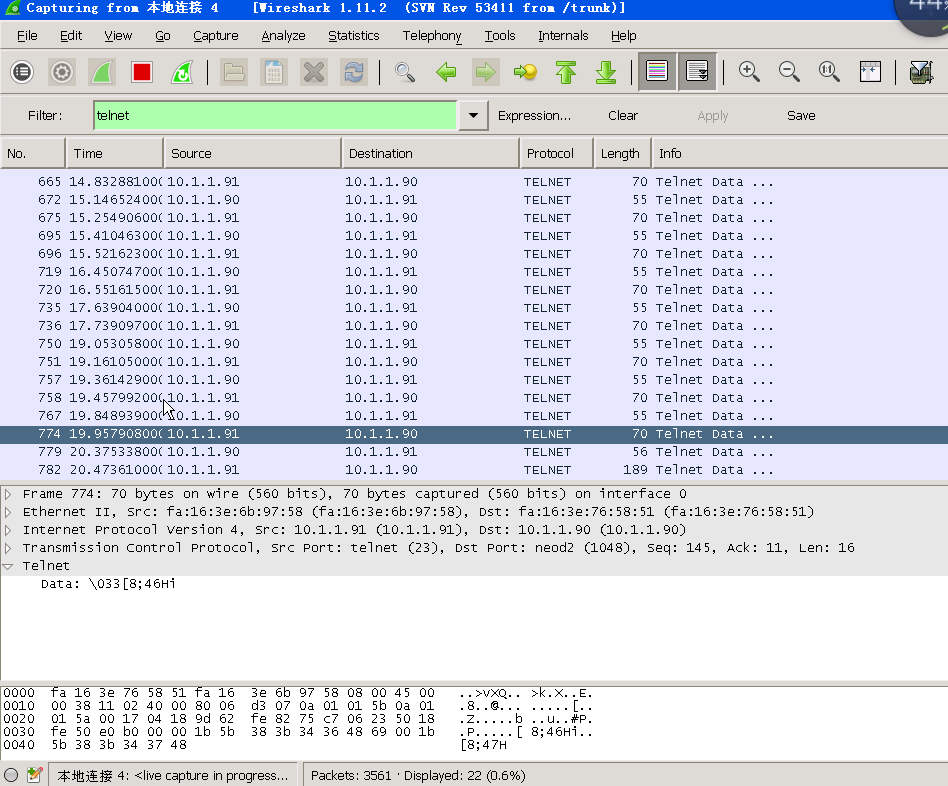The width and height of the screenshot is (948, 786).
Task: Expand Transmission Control Protocol section
Action: (8, 548)
